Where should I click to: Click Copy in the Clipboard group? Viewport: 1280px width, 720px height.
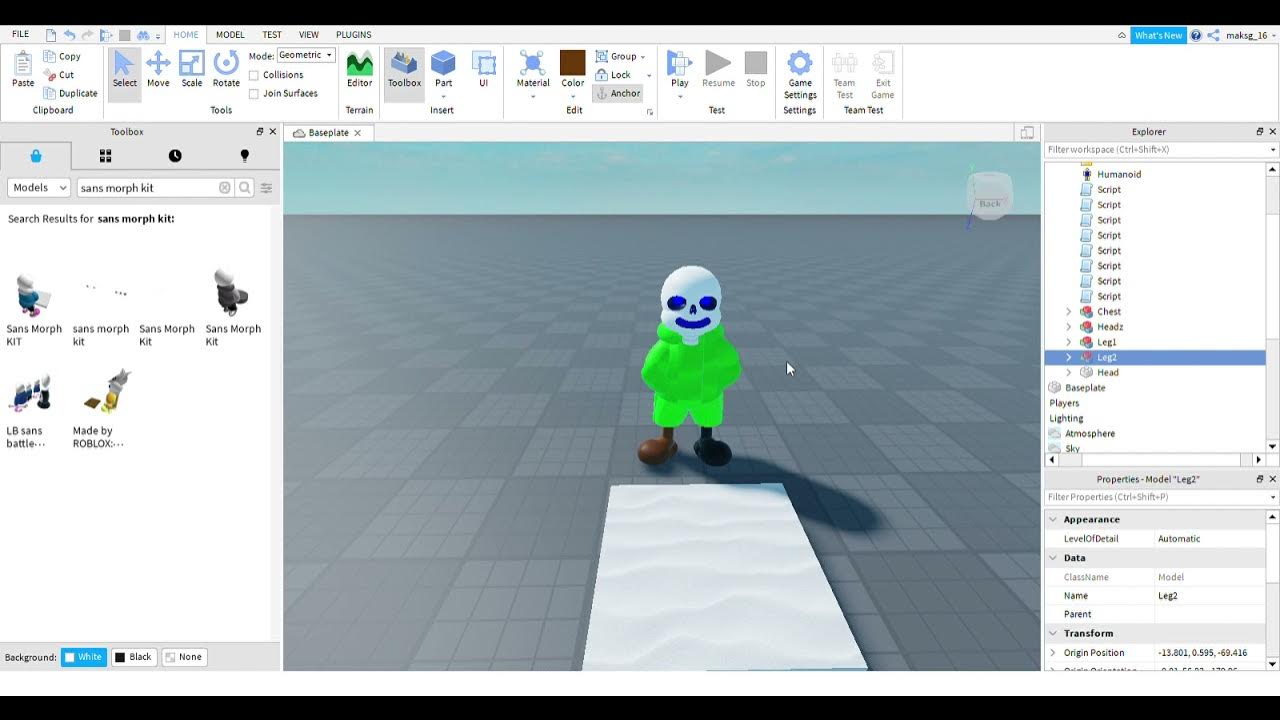click(62, 57)
